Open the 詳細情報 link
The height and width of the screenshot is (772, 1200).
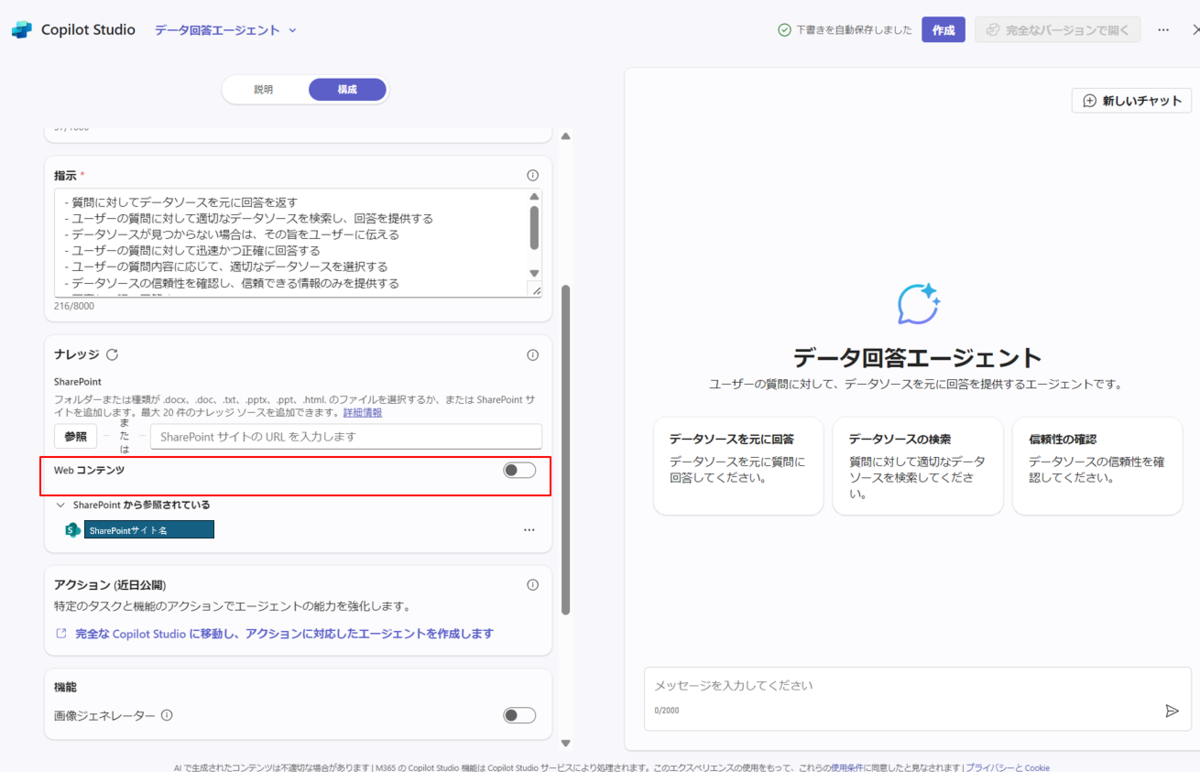[362, 412]
